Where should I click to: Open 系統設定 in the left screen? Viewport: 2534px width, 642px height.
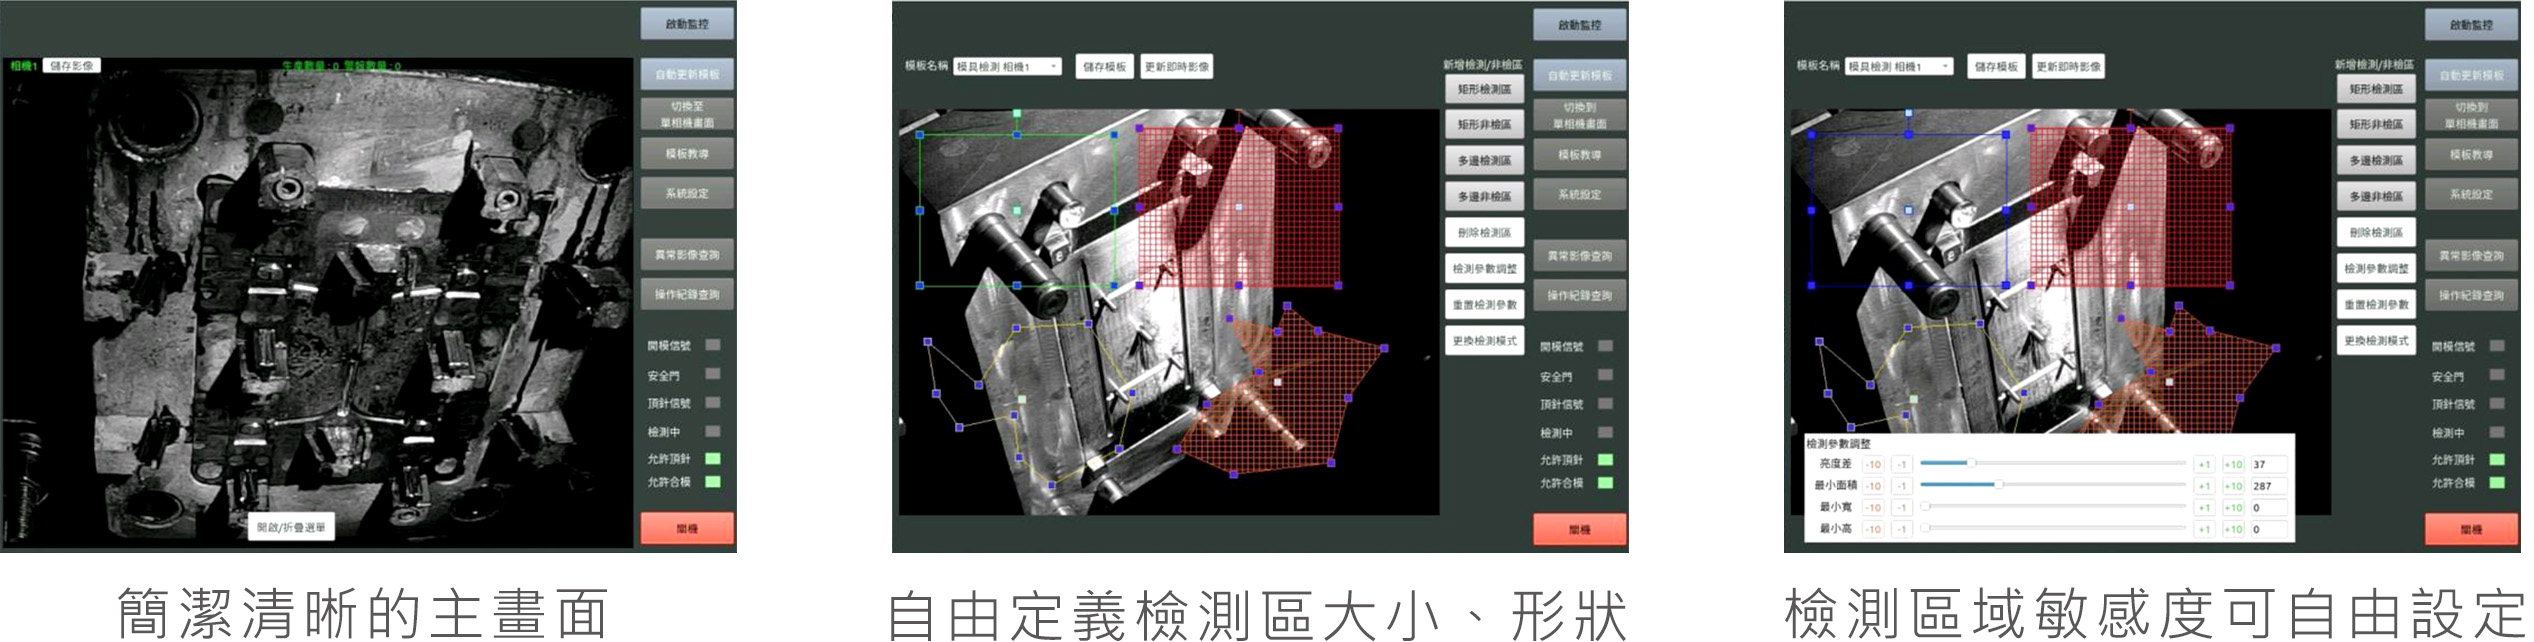[687, 193]
